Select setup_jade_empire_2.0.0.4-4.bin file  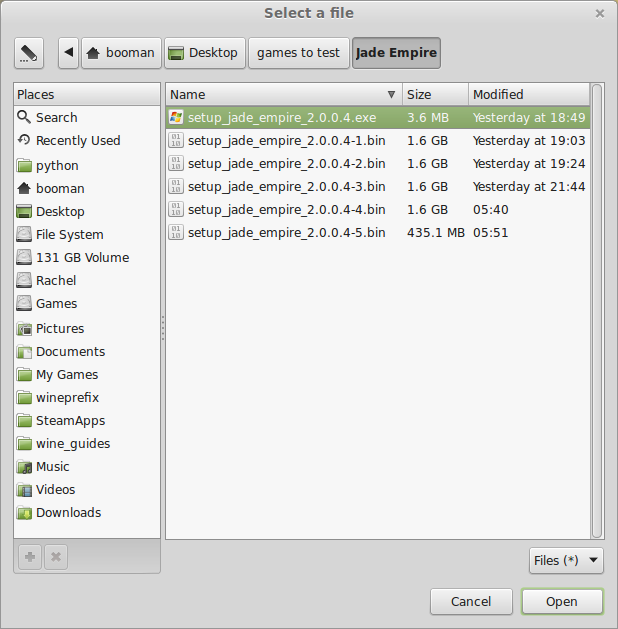coord(378,209)
